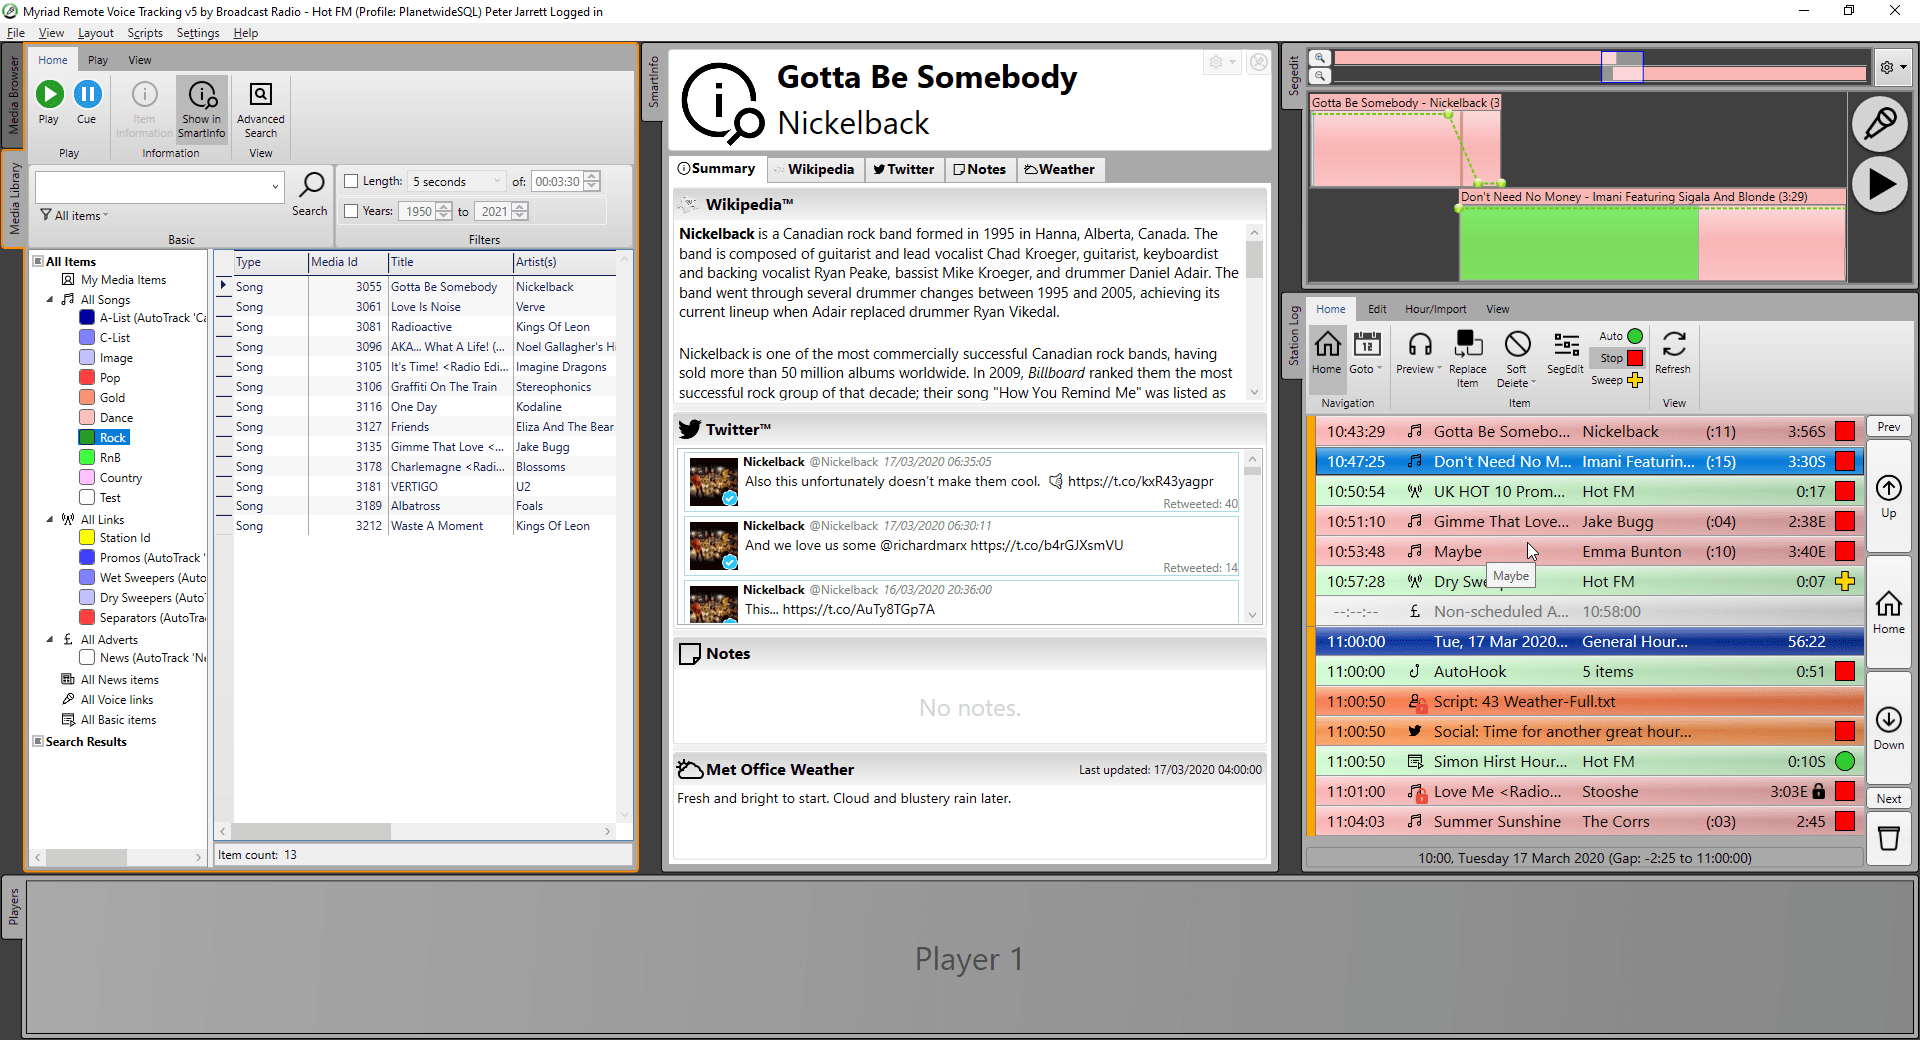Collapse the All Items root node
This screenshot has width=1920, height=1040.
point(38,261)
